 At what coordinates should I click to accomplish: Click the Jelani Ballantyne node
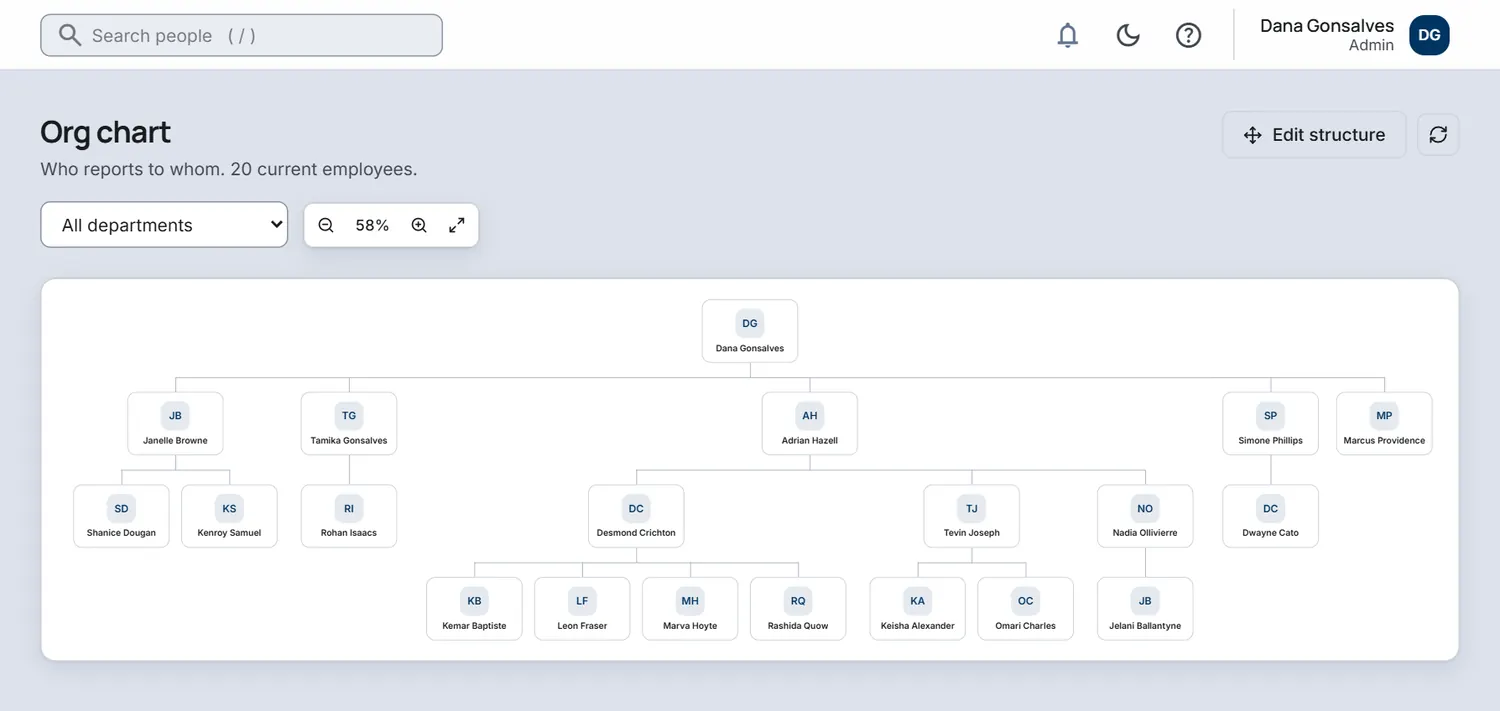pyautogui.click(x=1145, y=608)
